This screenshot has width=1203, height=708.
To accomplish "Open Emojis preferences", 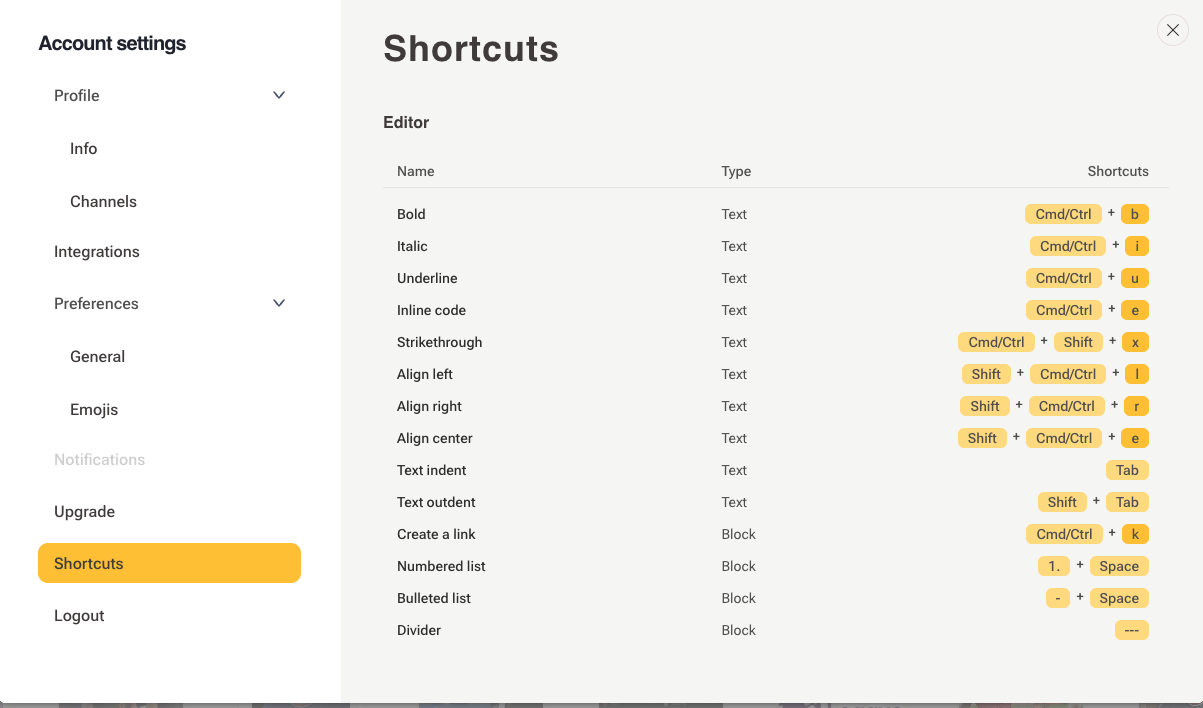I will click(x=94, y=409).
